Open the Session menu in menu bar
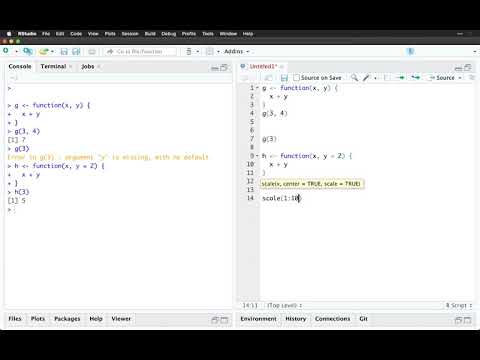The width and height of the screenshot is (480, 360). click(x=130, y=34)
